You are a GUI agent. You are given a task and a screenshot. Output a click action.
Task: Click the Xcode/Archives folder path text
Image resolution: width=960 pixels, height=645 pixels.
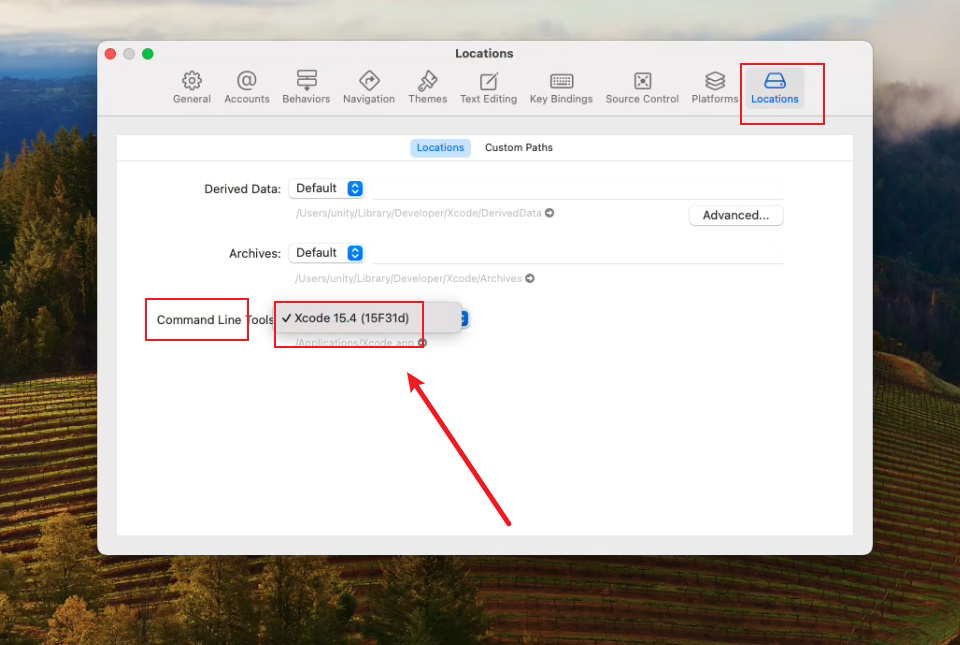coord(408,278)
